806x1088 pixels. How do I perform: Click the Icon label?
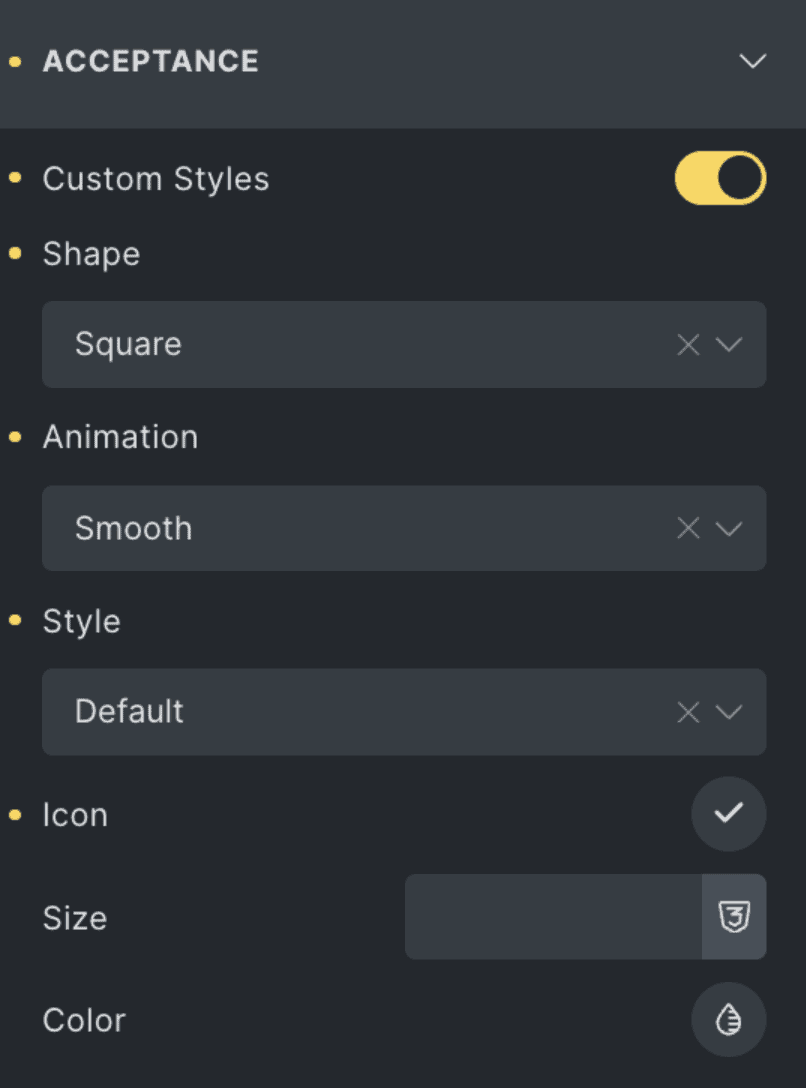coord(75,815)
